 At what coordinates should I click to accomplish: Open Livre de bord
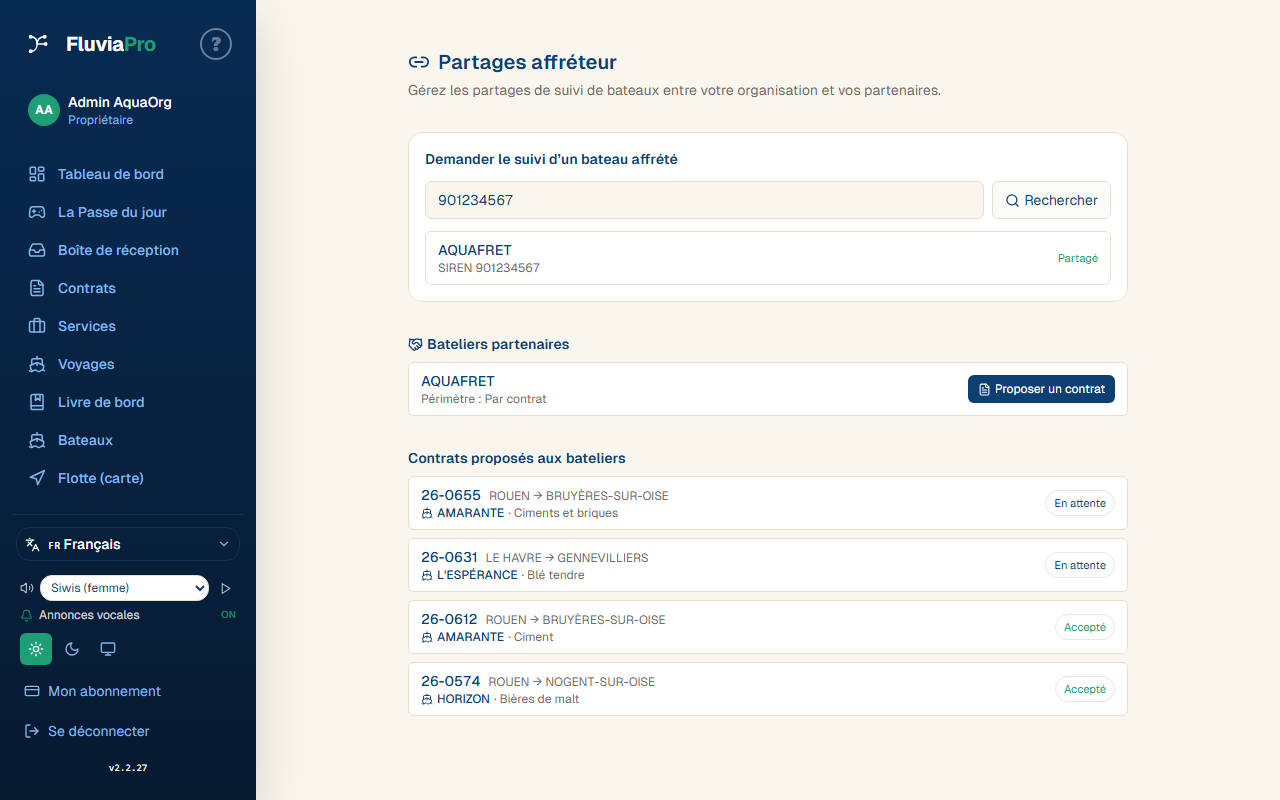coord(101,402)
